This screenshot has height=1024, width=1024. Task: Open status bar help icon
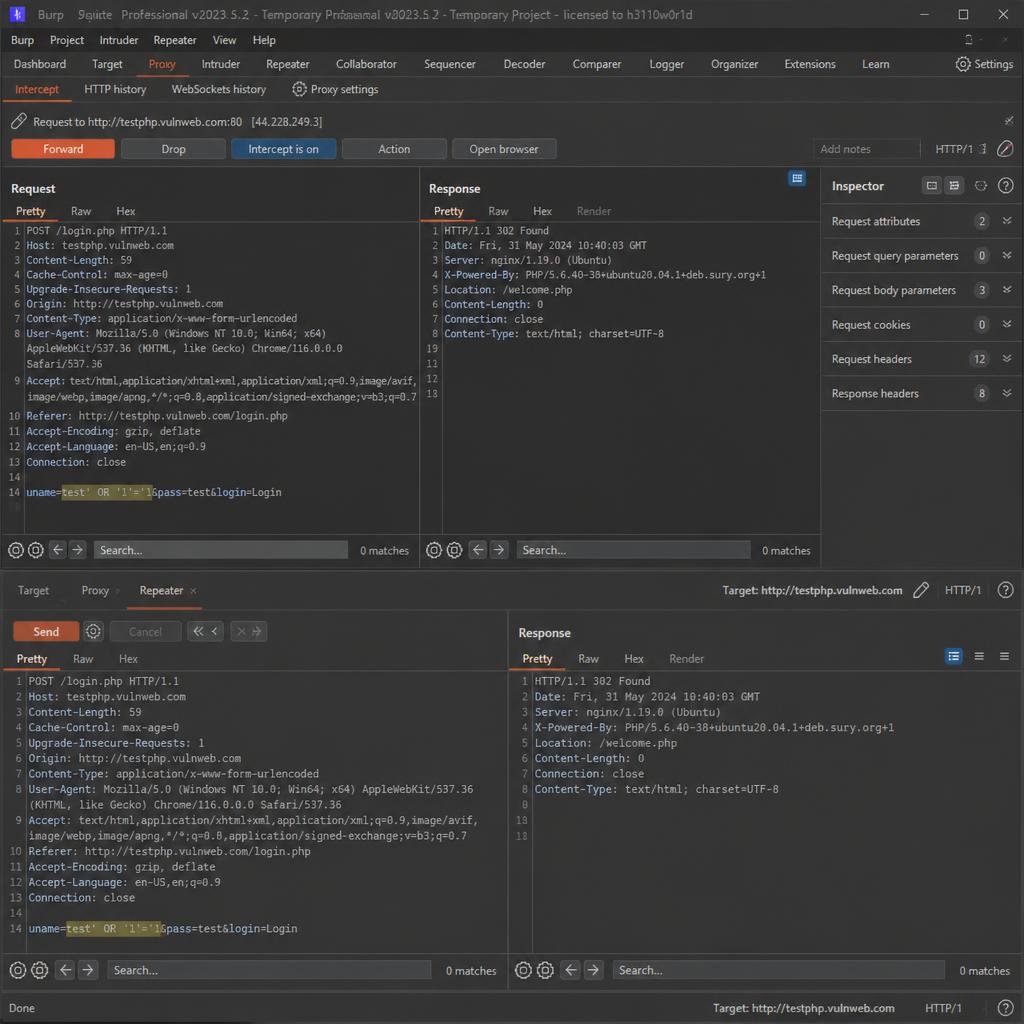tap(1006, 1008)
